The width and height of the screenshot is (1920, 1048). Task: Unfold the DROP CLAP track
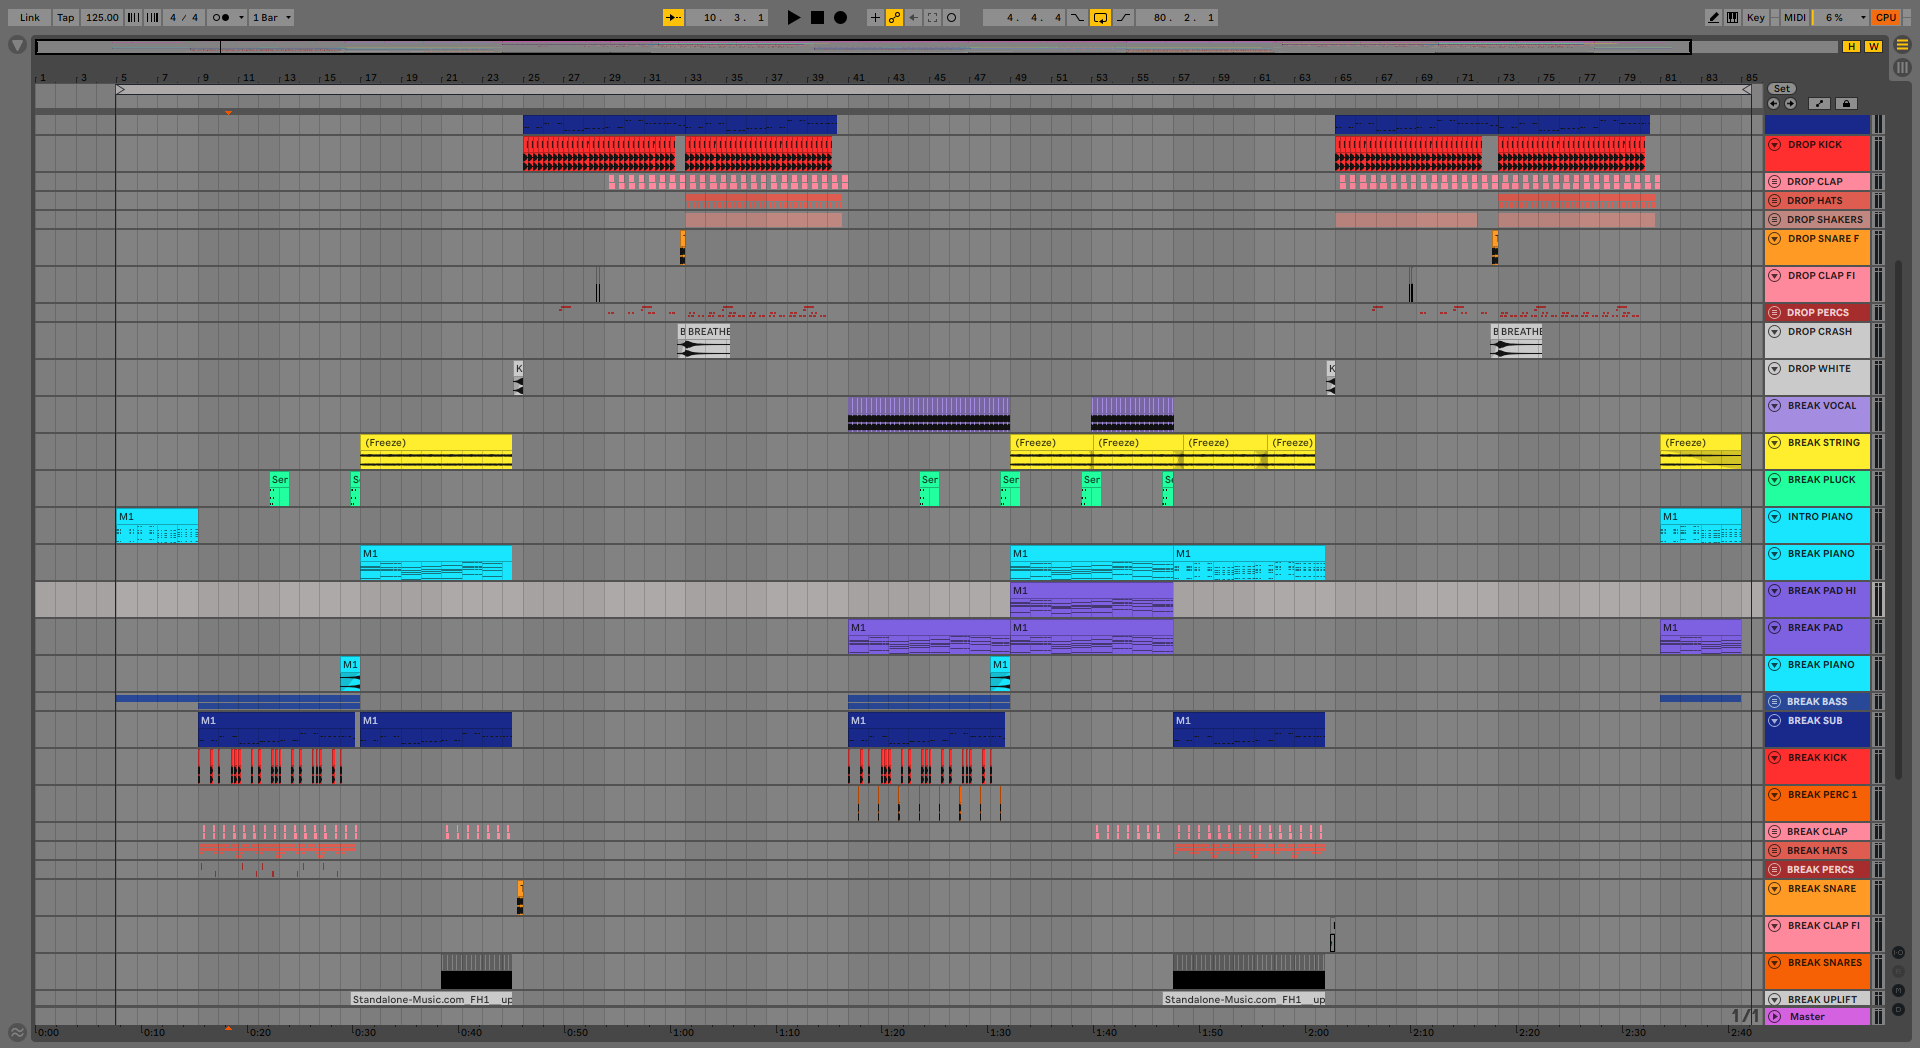pyautogui.click(x=1774, y=182)
